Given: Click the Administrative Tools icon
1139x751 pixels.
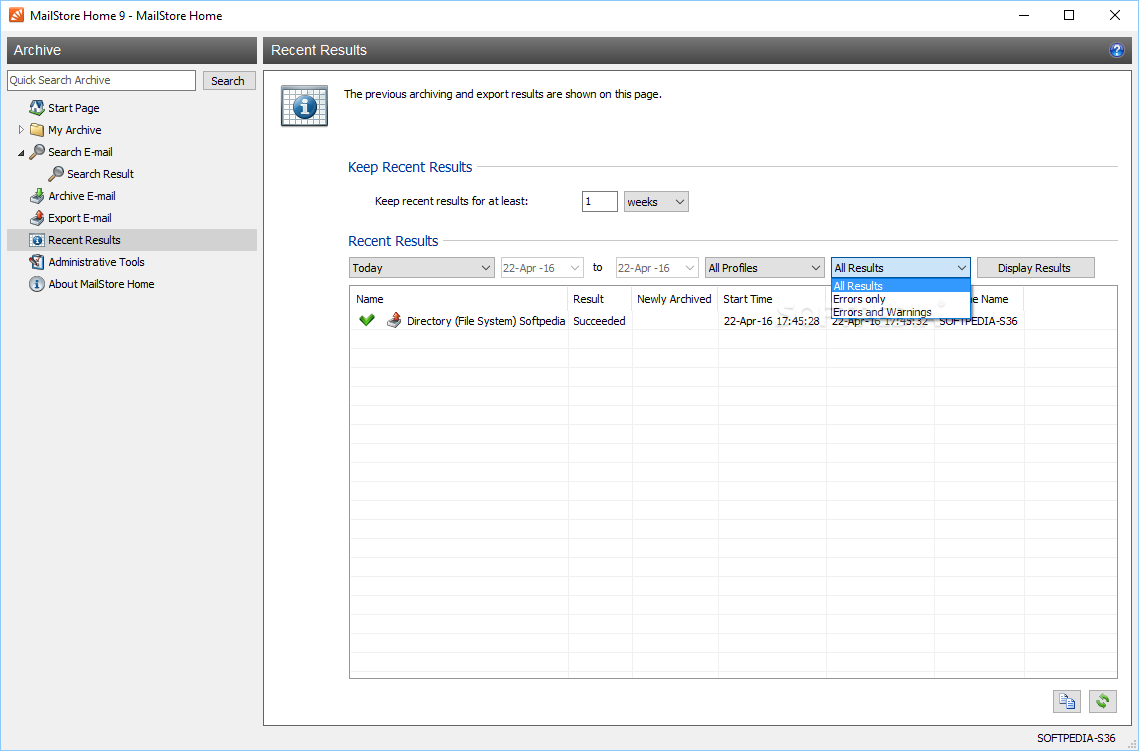Looking at the screenshot, I should coord(37,261).
